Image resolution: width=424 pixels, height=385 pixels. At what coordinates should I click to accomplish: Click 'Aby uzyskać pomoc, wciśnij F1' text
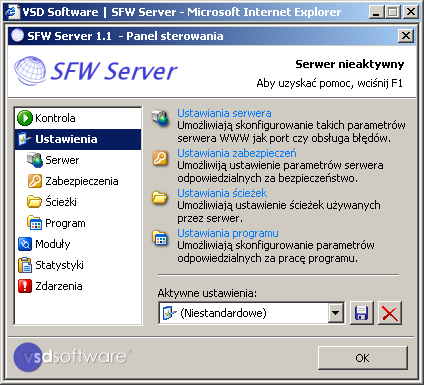[x=329, y=83]
